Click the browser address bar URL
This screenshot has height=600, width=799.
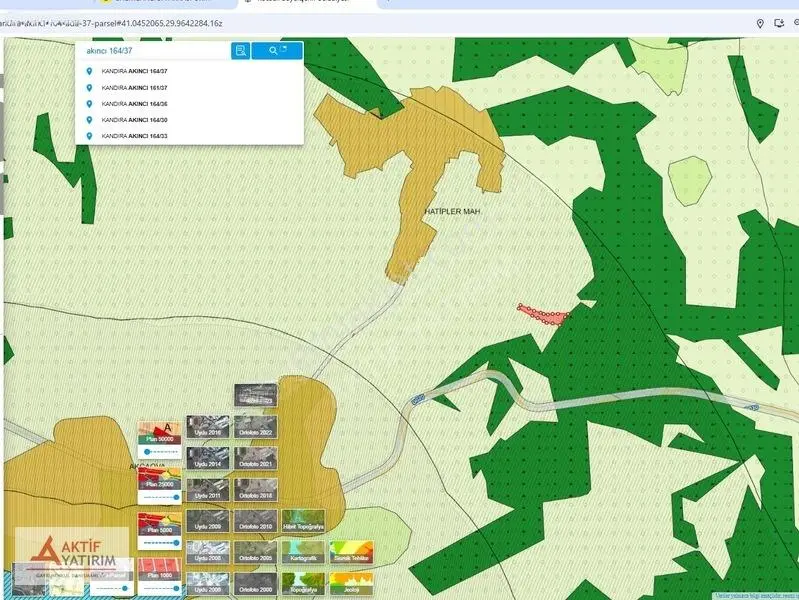111,23
